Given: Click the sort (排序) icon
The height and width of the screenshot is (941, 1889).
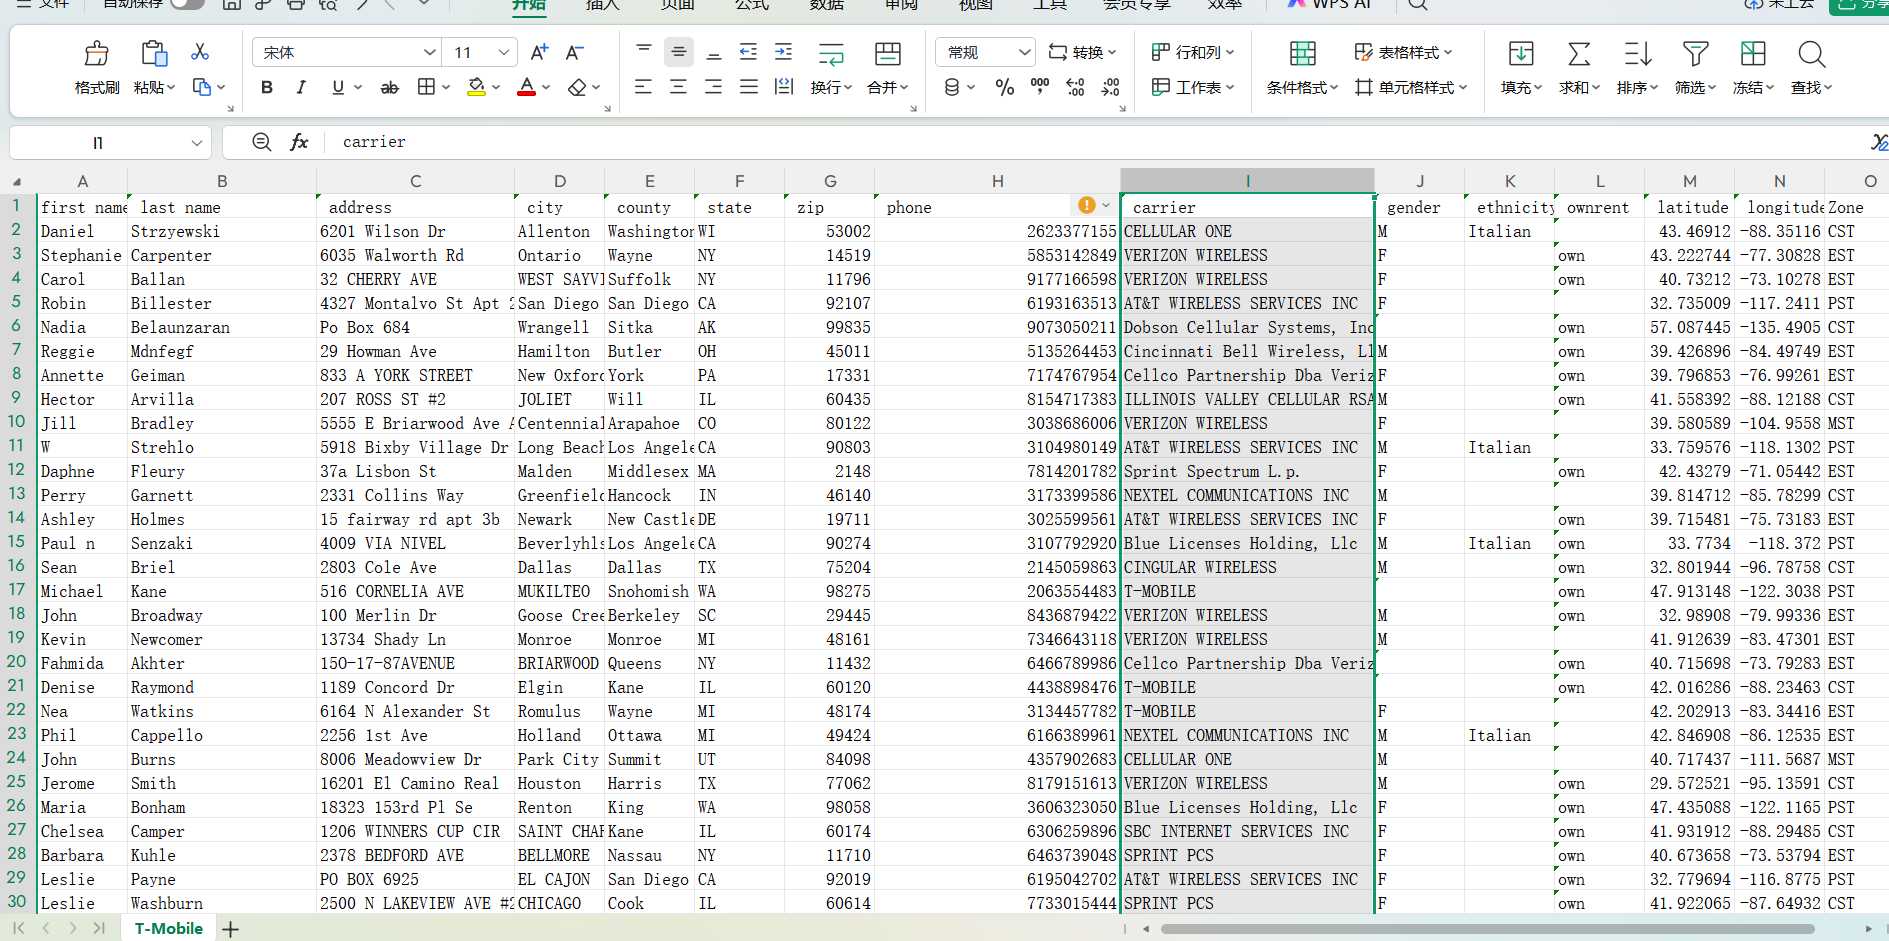Looking at the screenshot, I should tap(1637, 53).
